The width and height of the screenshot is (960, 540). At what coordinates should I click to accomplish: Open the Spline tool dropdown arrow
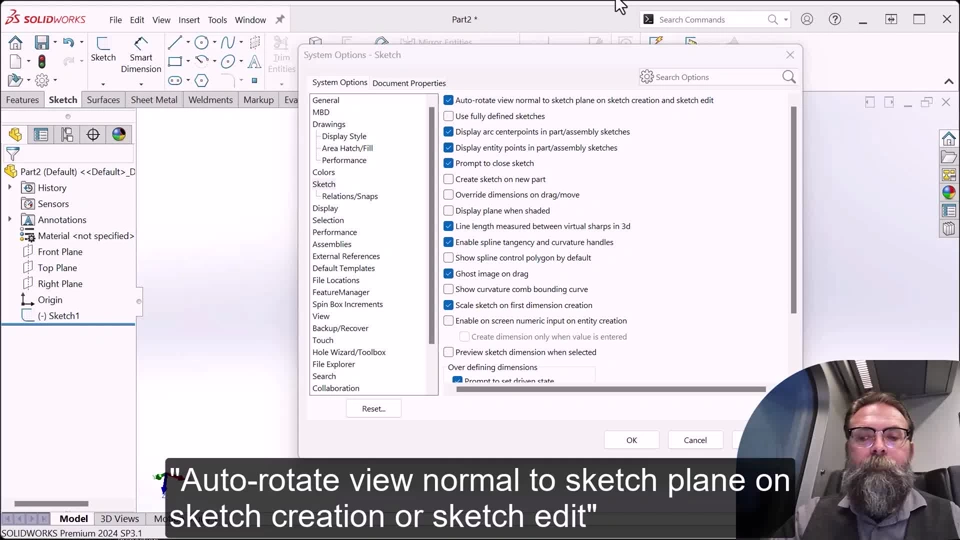pyautogui.click(x=241, y=42)
